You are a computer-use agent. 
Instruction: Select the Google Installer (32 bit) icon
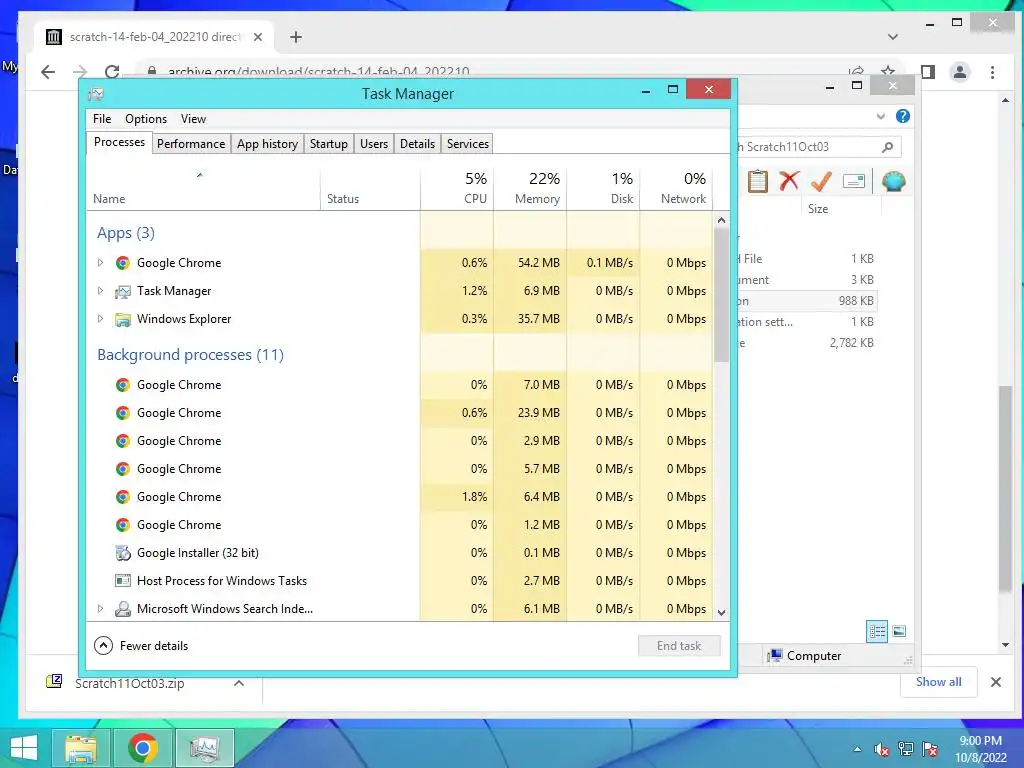tap(123, 553)
